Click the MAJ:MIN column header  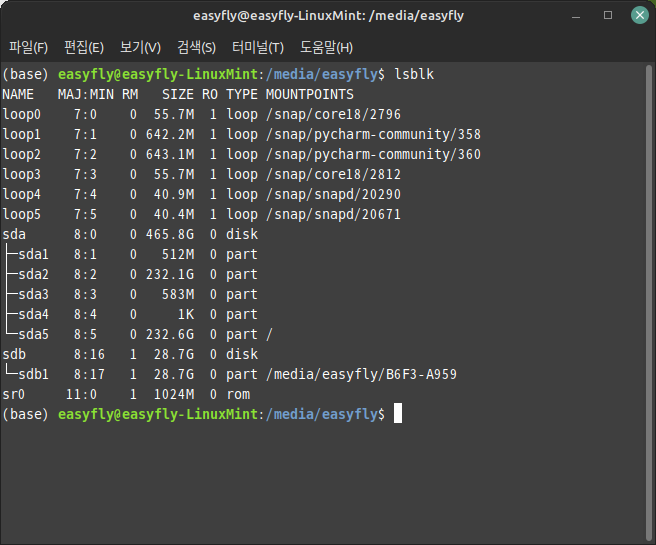tap(86, 95)
